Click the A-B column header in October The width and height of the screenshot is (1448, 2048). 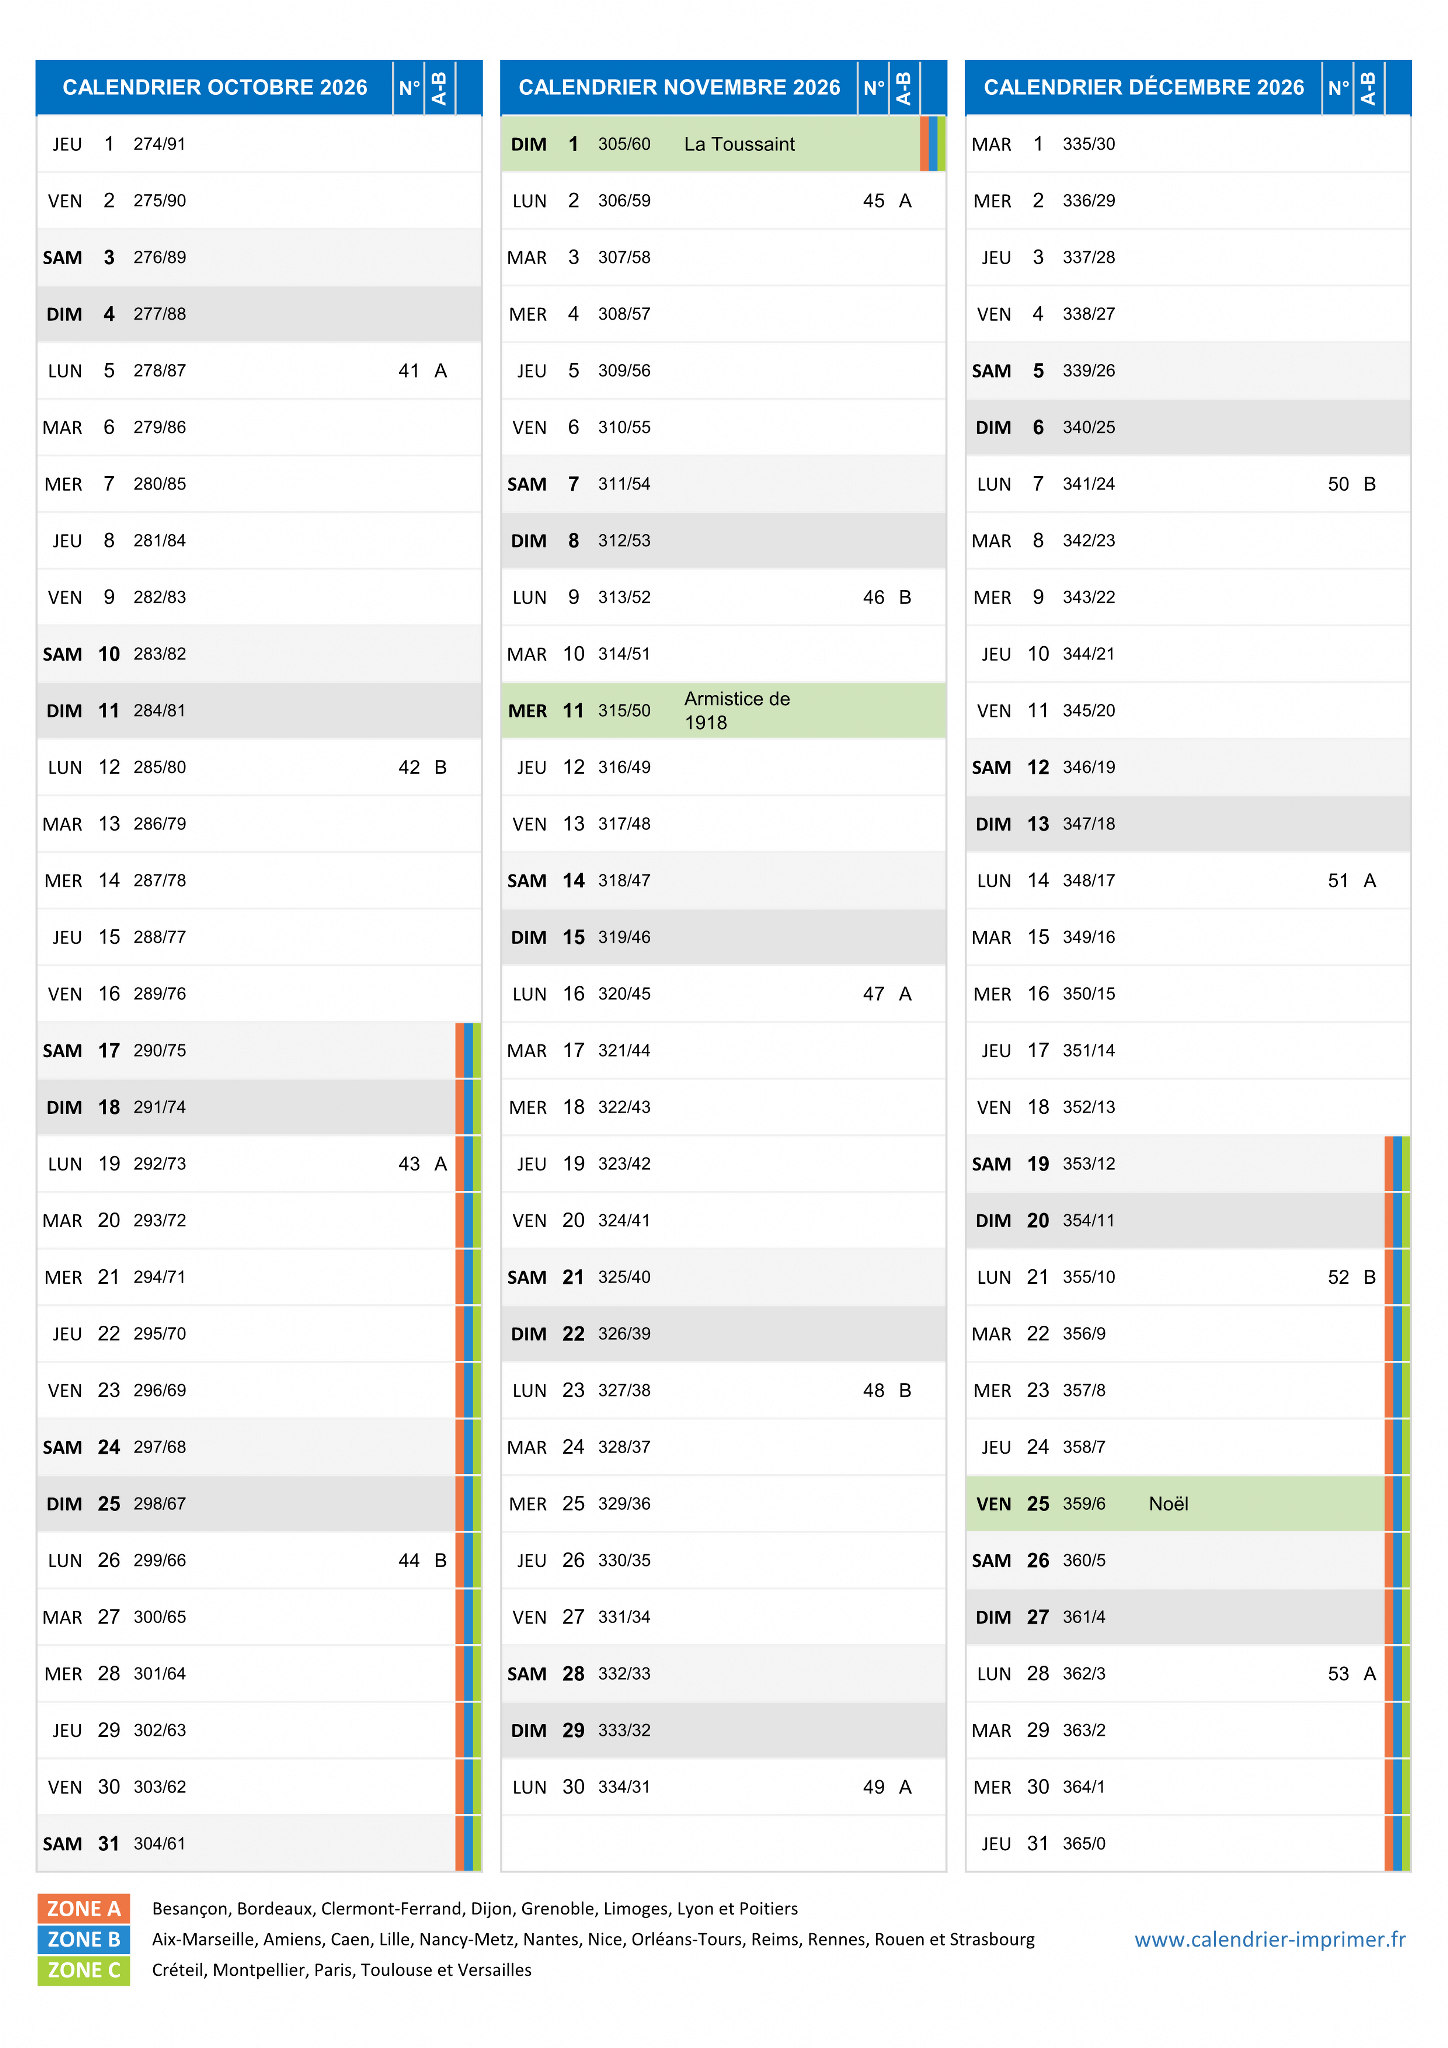[x=439, y=88]
